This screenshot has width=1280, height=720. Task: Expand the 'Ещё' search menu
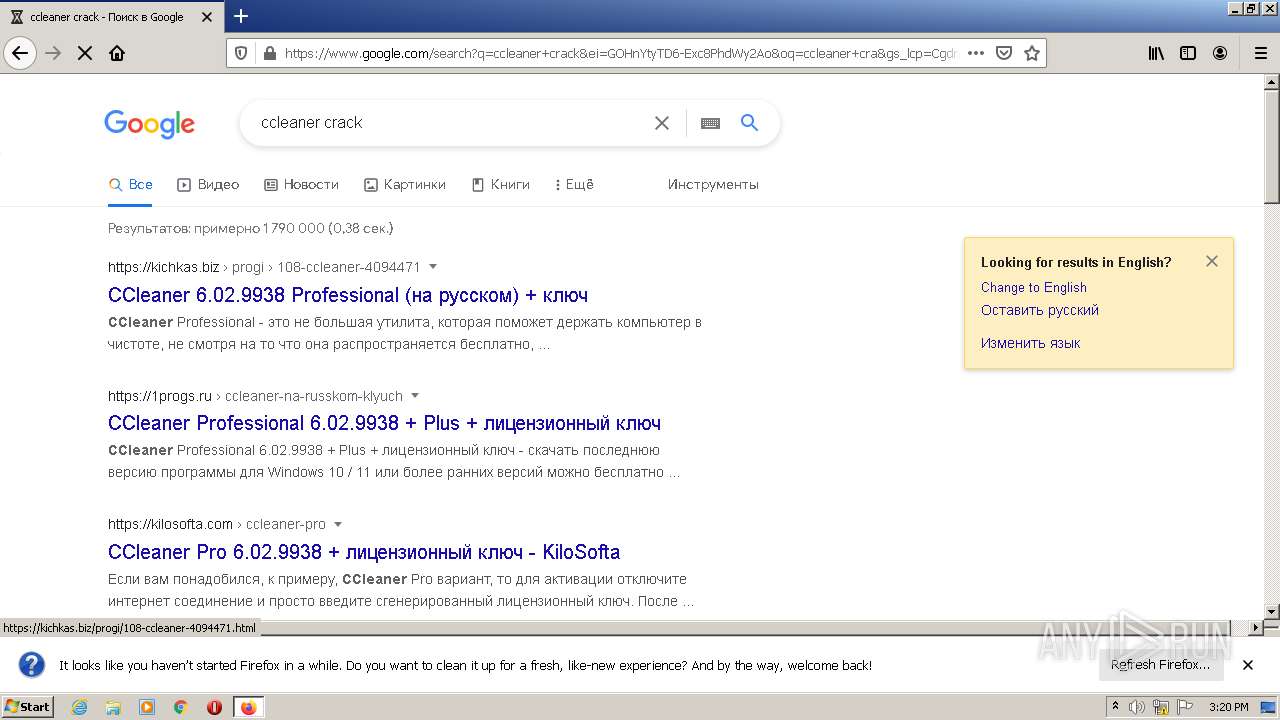pos(574,184)
